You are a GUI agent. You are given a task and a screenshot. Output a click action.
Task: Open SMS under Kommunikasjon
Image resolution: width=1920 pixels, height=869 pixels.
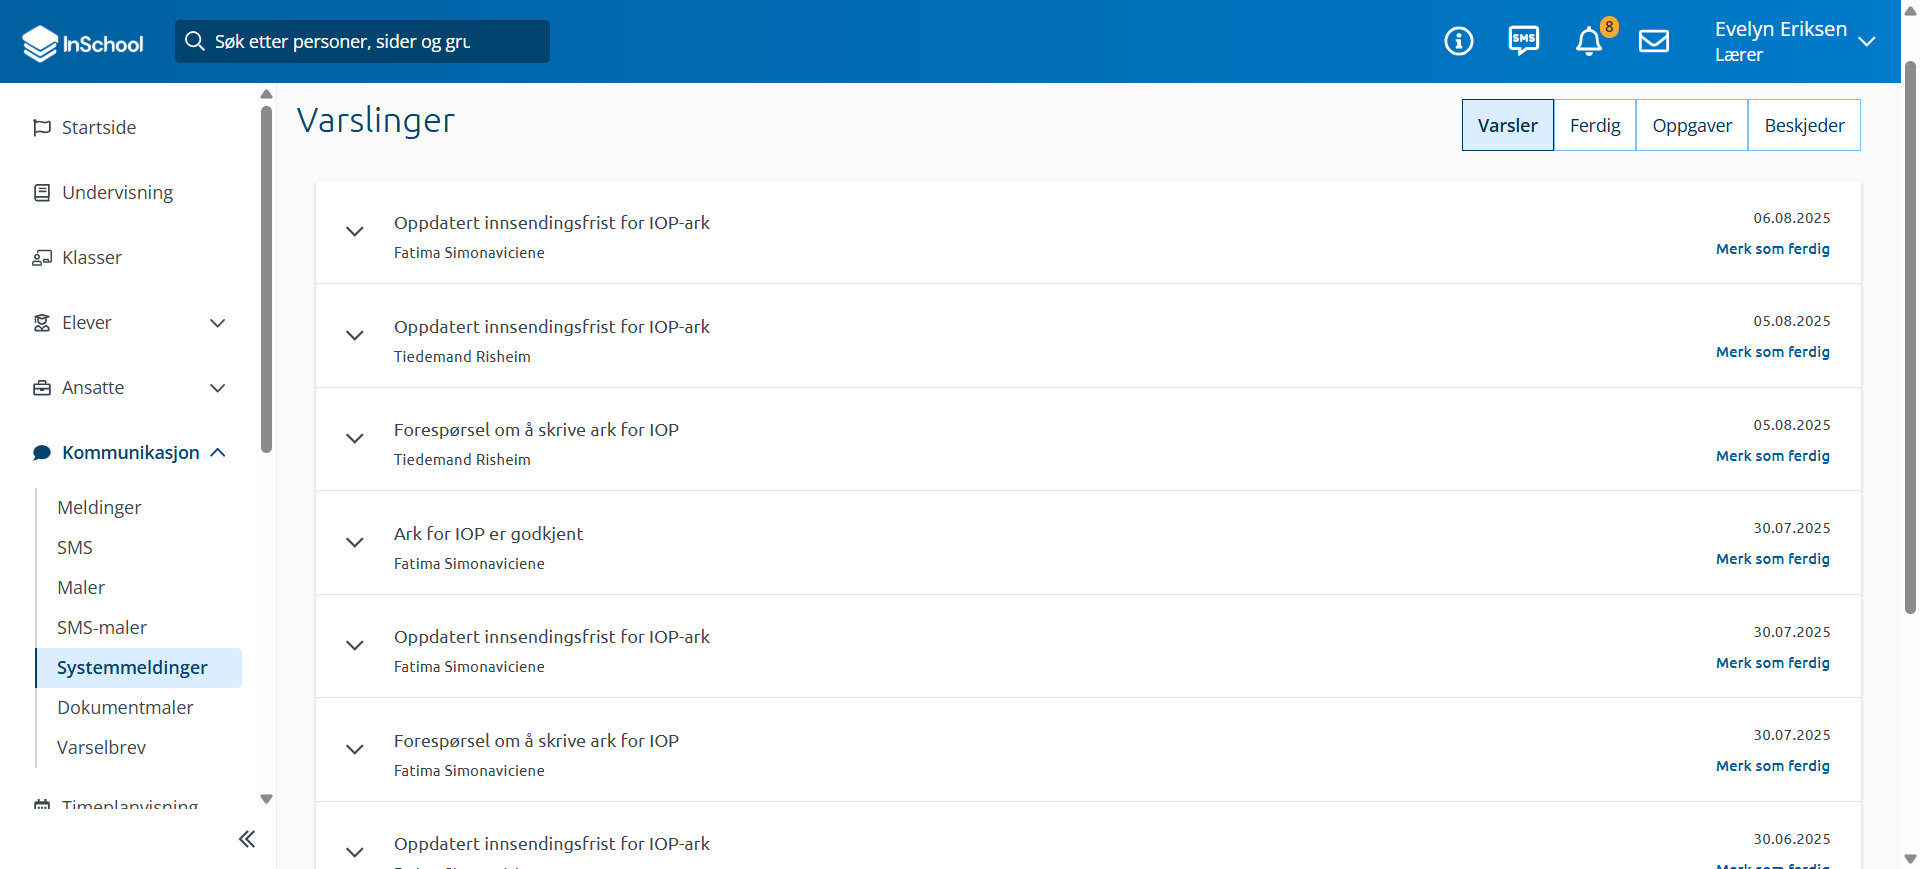click(75, 548)
